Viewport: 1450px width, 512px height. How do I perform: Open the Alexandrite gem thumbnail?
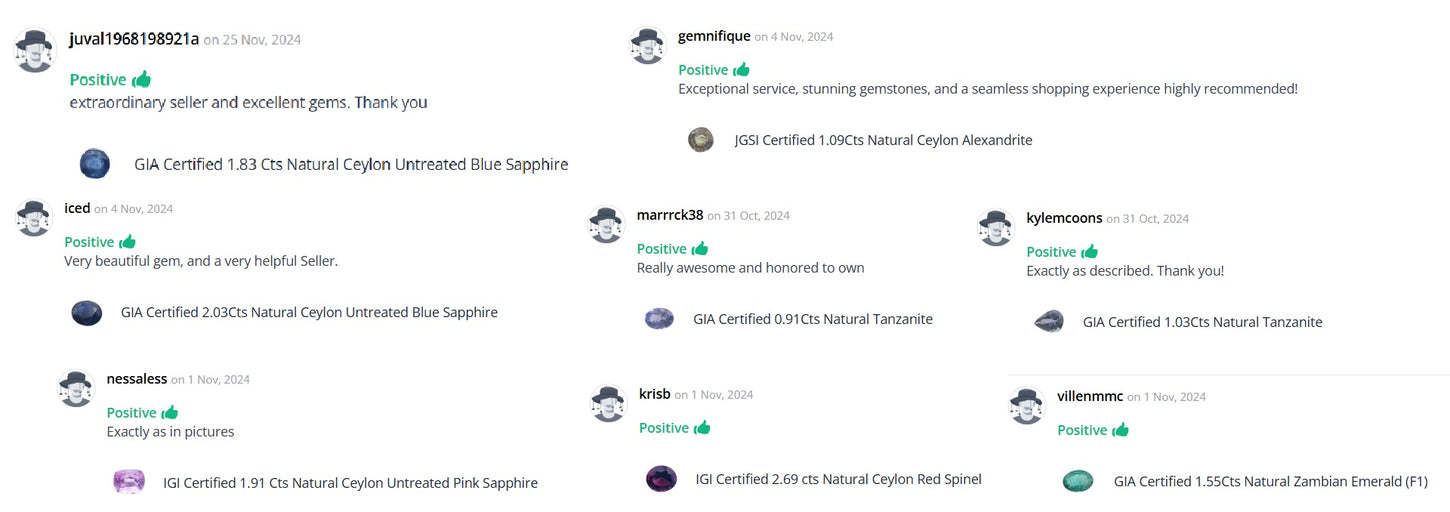click(x=701, y=140)
